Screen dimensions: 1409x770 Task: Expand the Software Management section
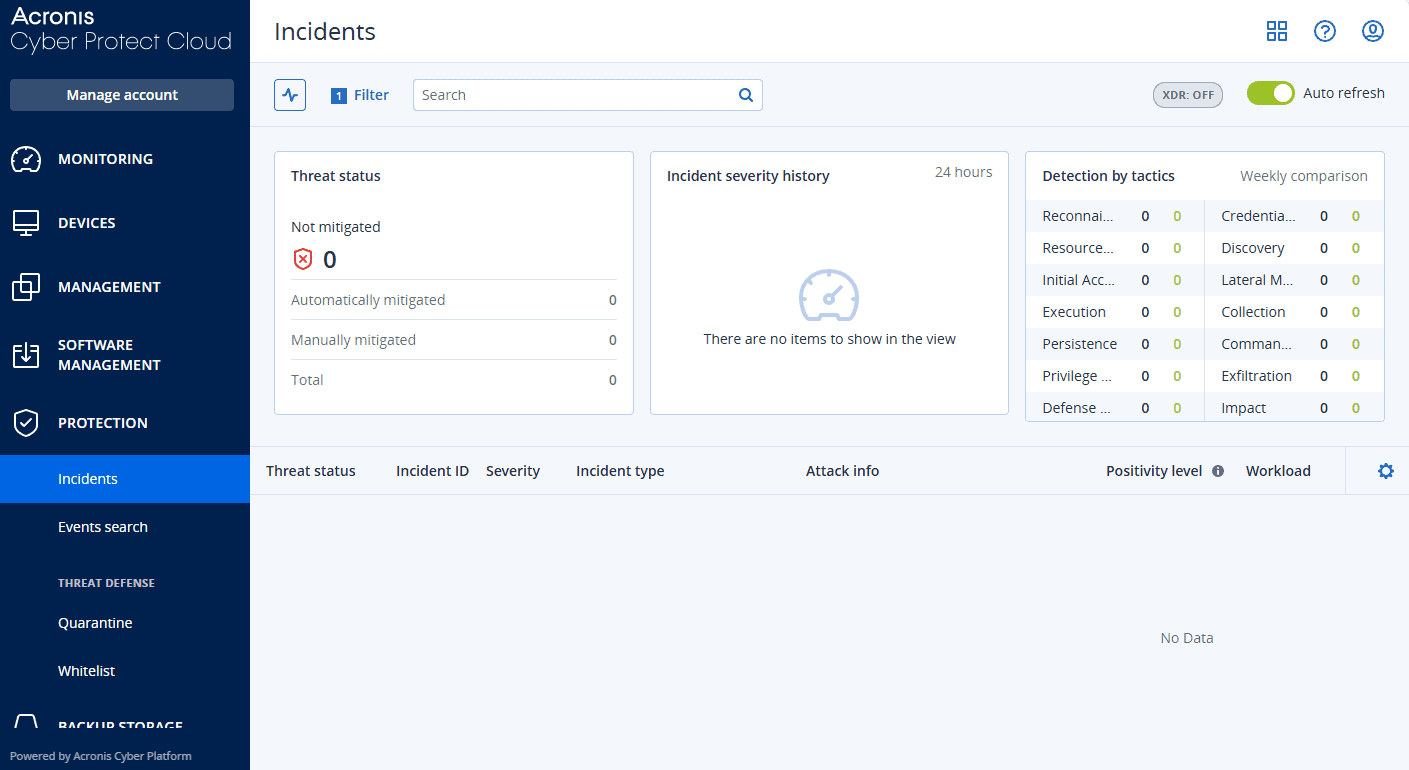point(109,355)
